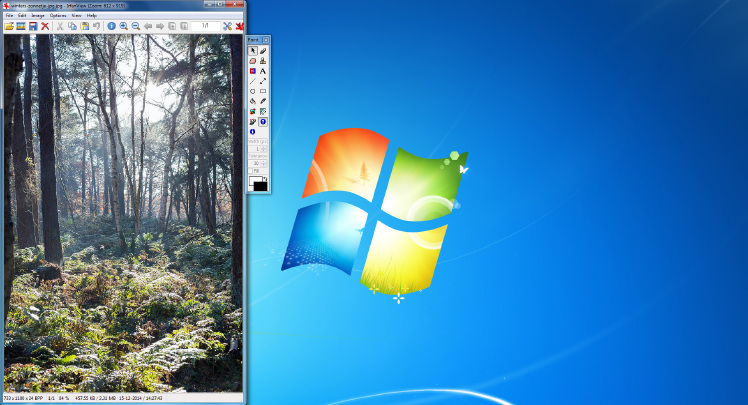Click the Copy toolbar icon
The height and width of the screenshot is (405, 748).
[x=73, y=26]
